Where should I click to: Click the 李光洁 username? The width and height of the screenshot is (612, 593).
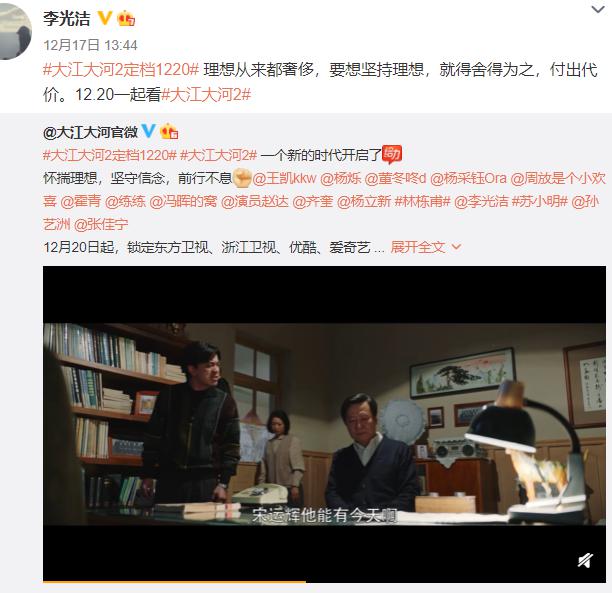[67, 19]
